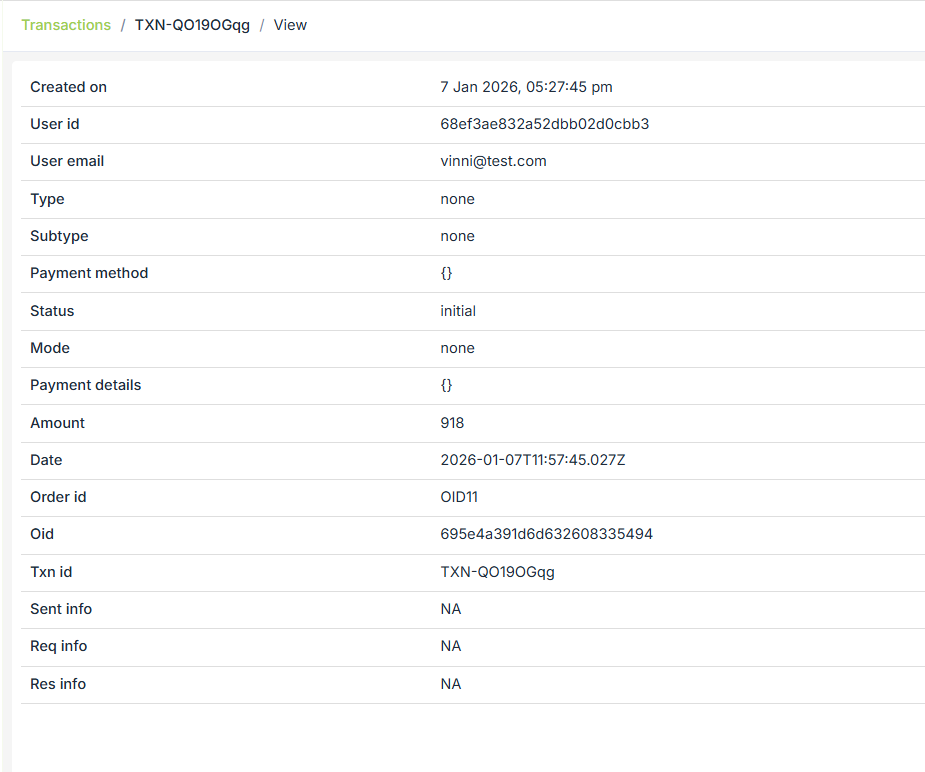Click the Created on timestamp value
The height and width of the screenshot is (772, 925).
pos(526,87)
